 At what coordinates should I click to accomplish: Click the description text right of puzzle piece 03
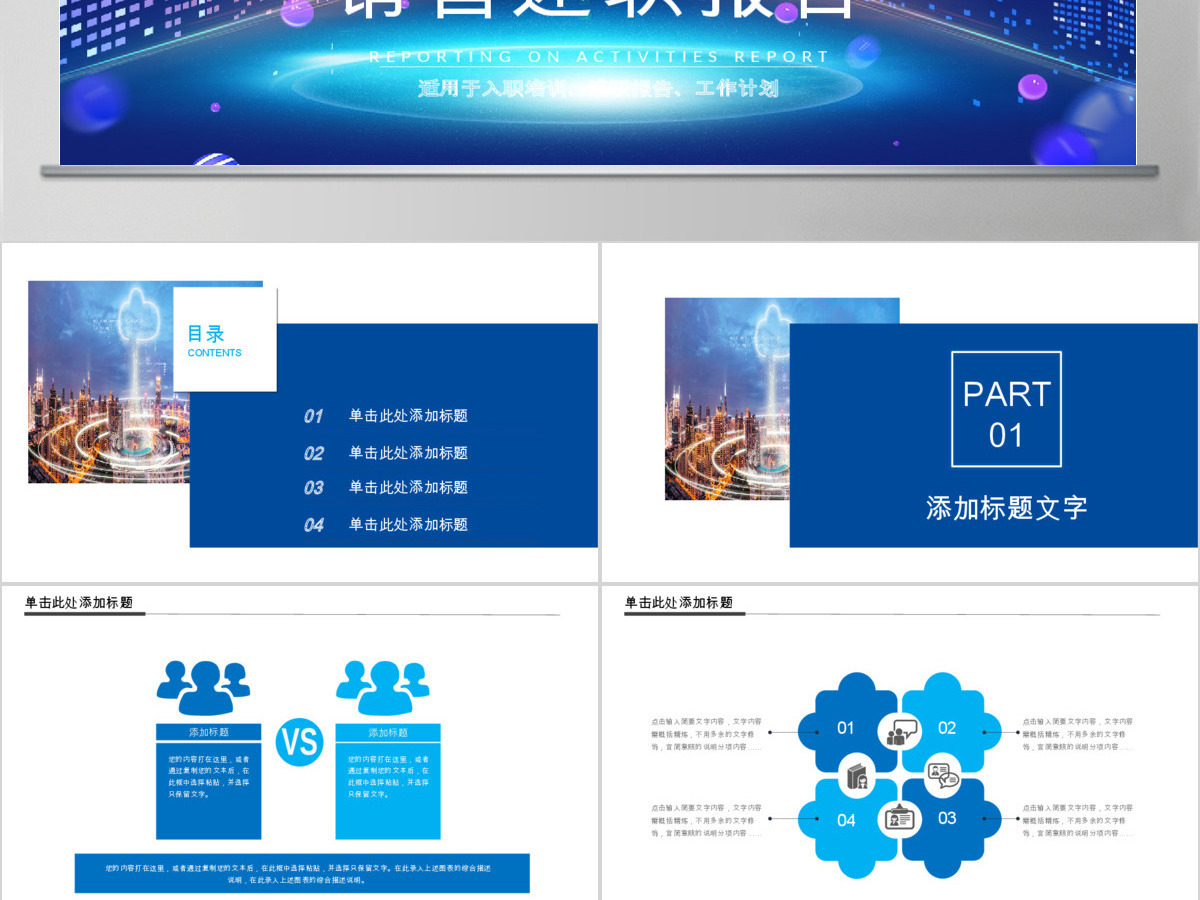[x=1078, y=819]
